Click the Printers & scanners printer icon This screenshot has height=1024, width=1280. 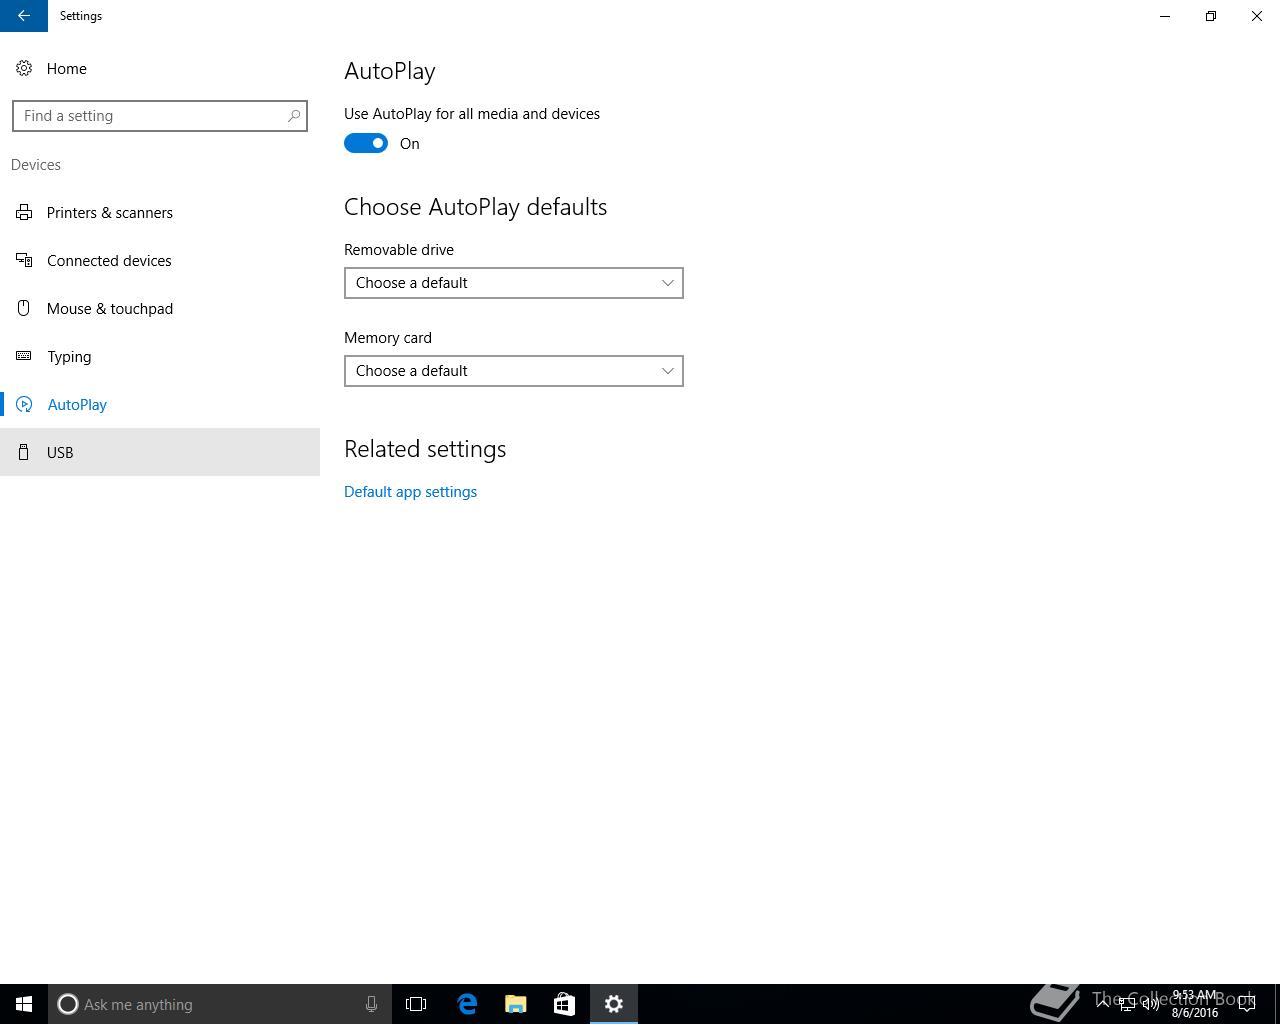coord(24,212)
